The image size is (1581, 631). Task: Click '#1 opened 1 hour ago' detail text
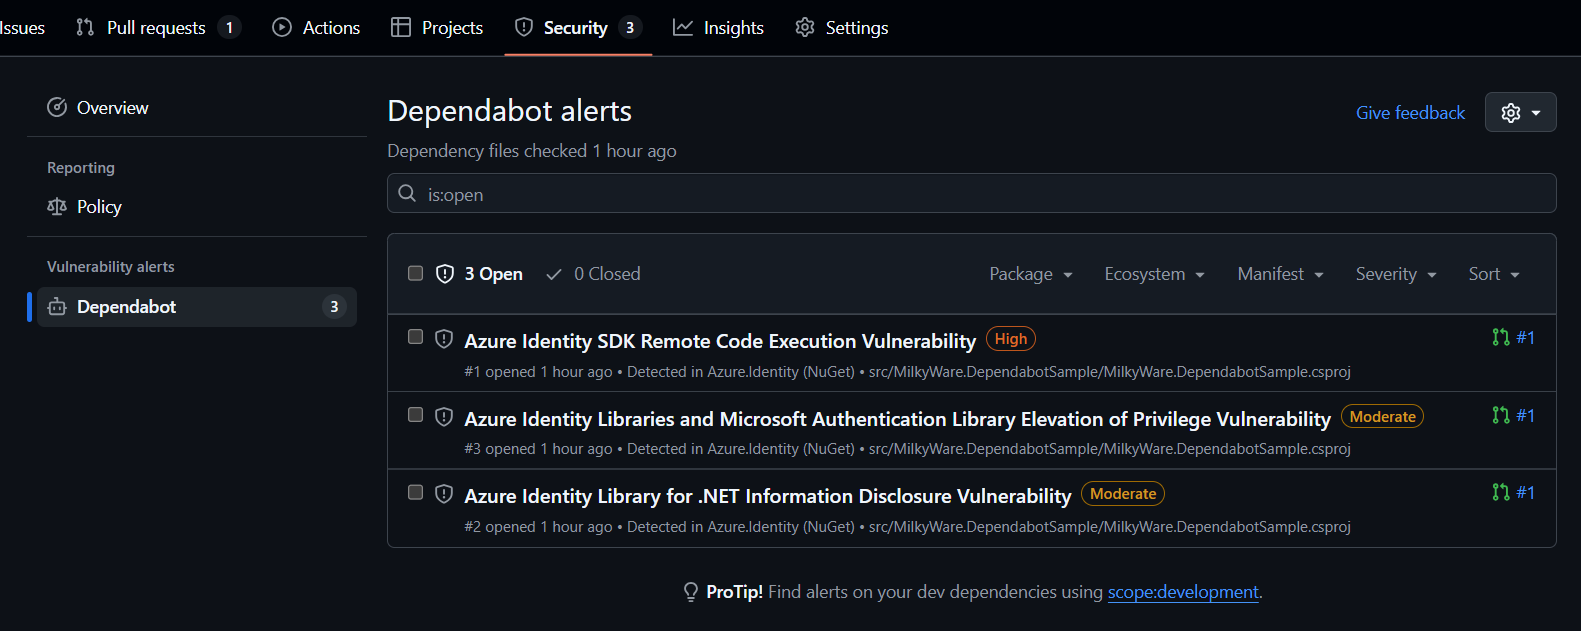[538, 372]
